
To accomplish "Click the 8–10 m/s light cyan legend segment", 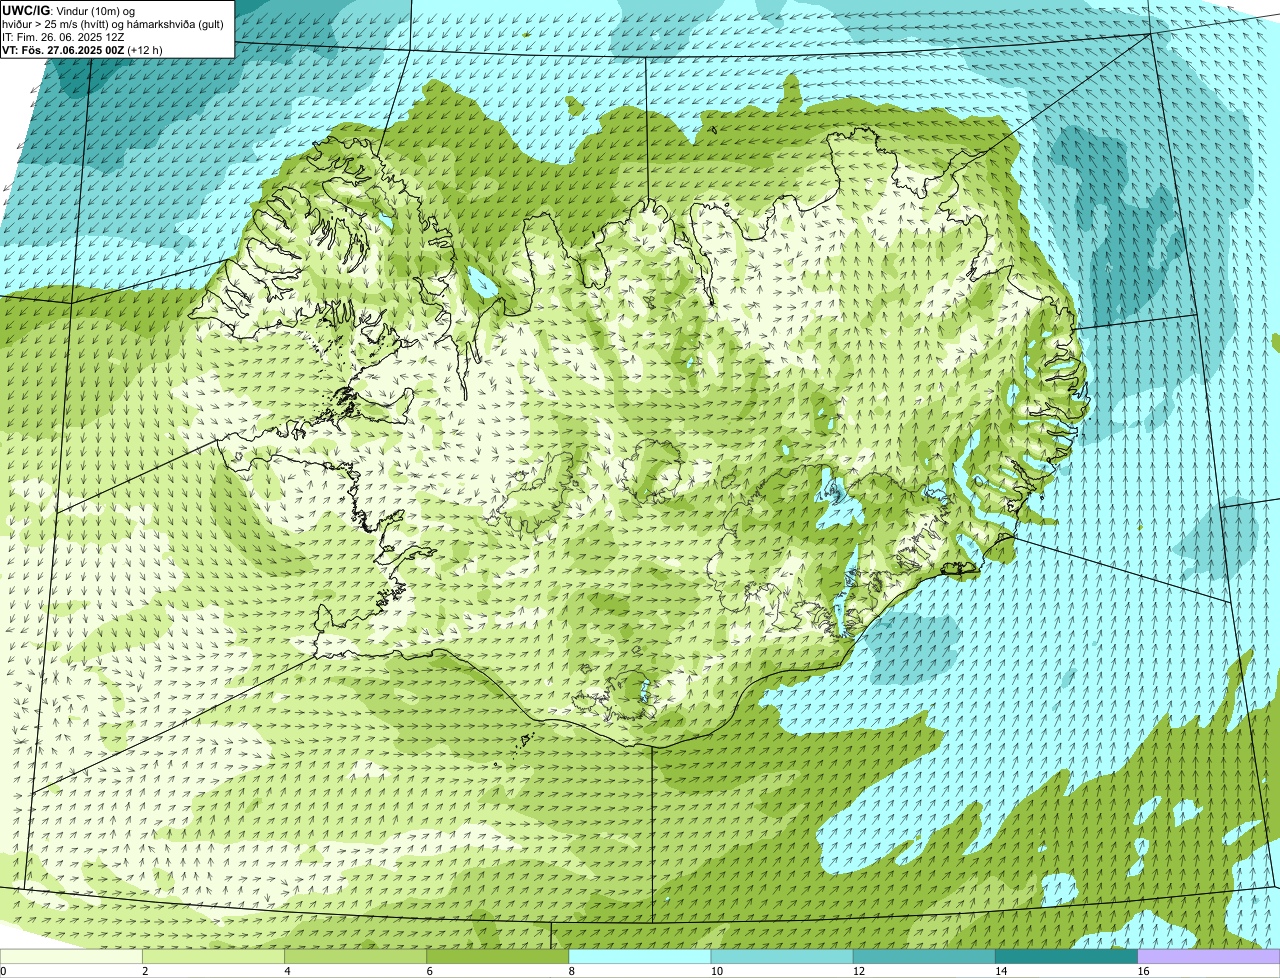I will [x=640, y=956].
